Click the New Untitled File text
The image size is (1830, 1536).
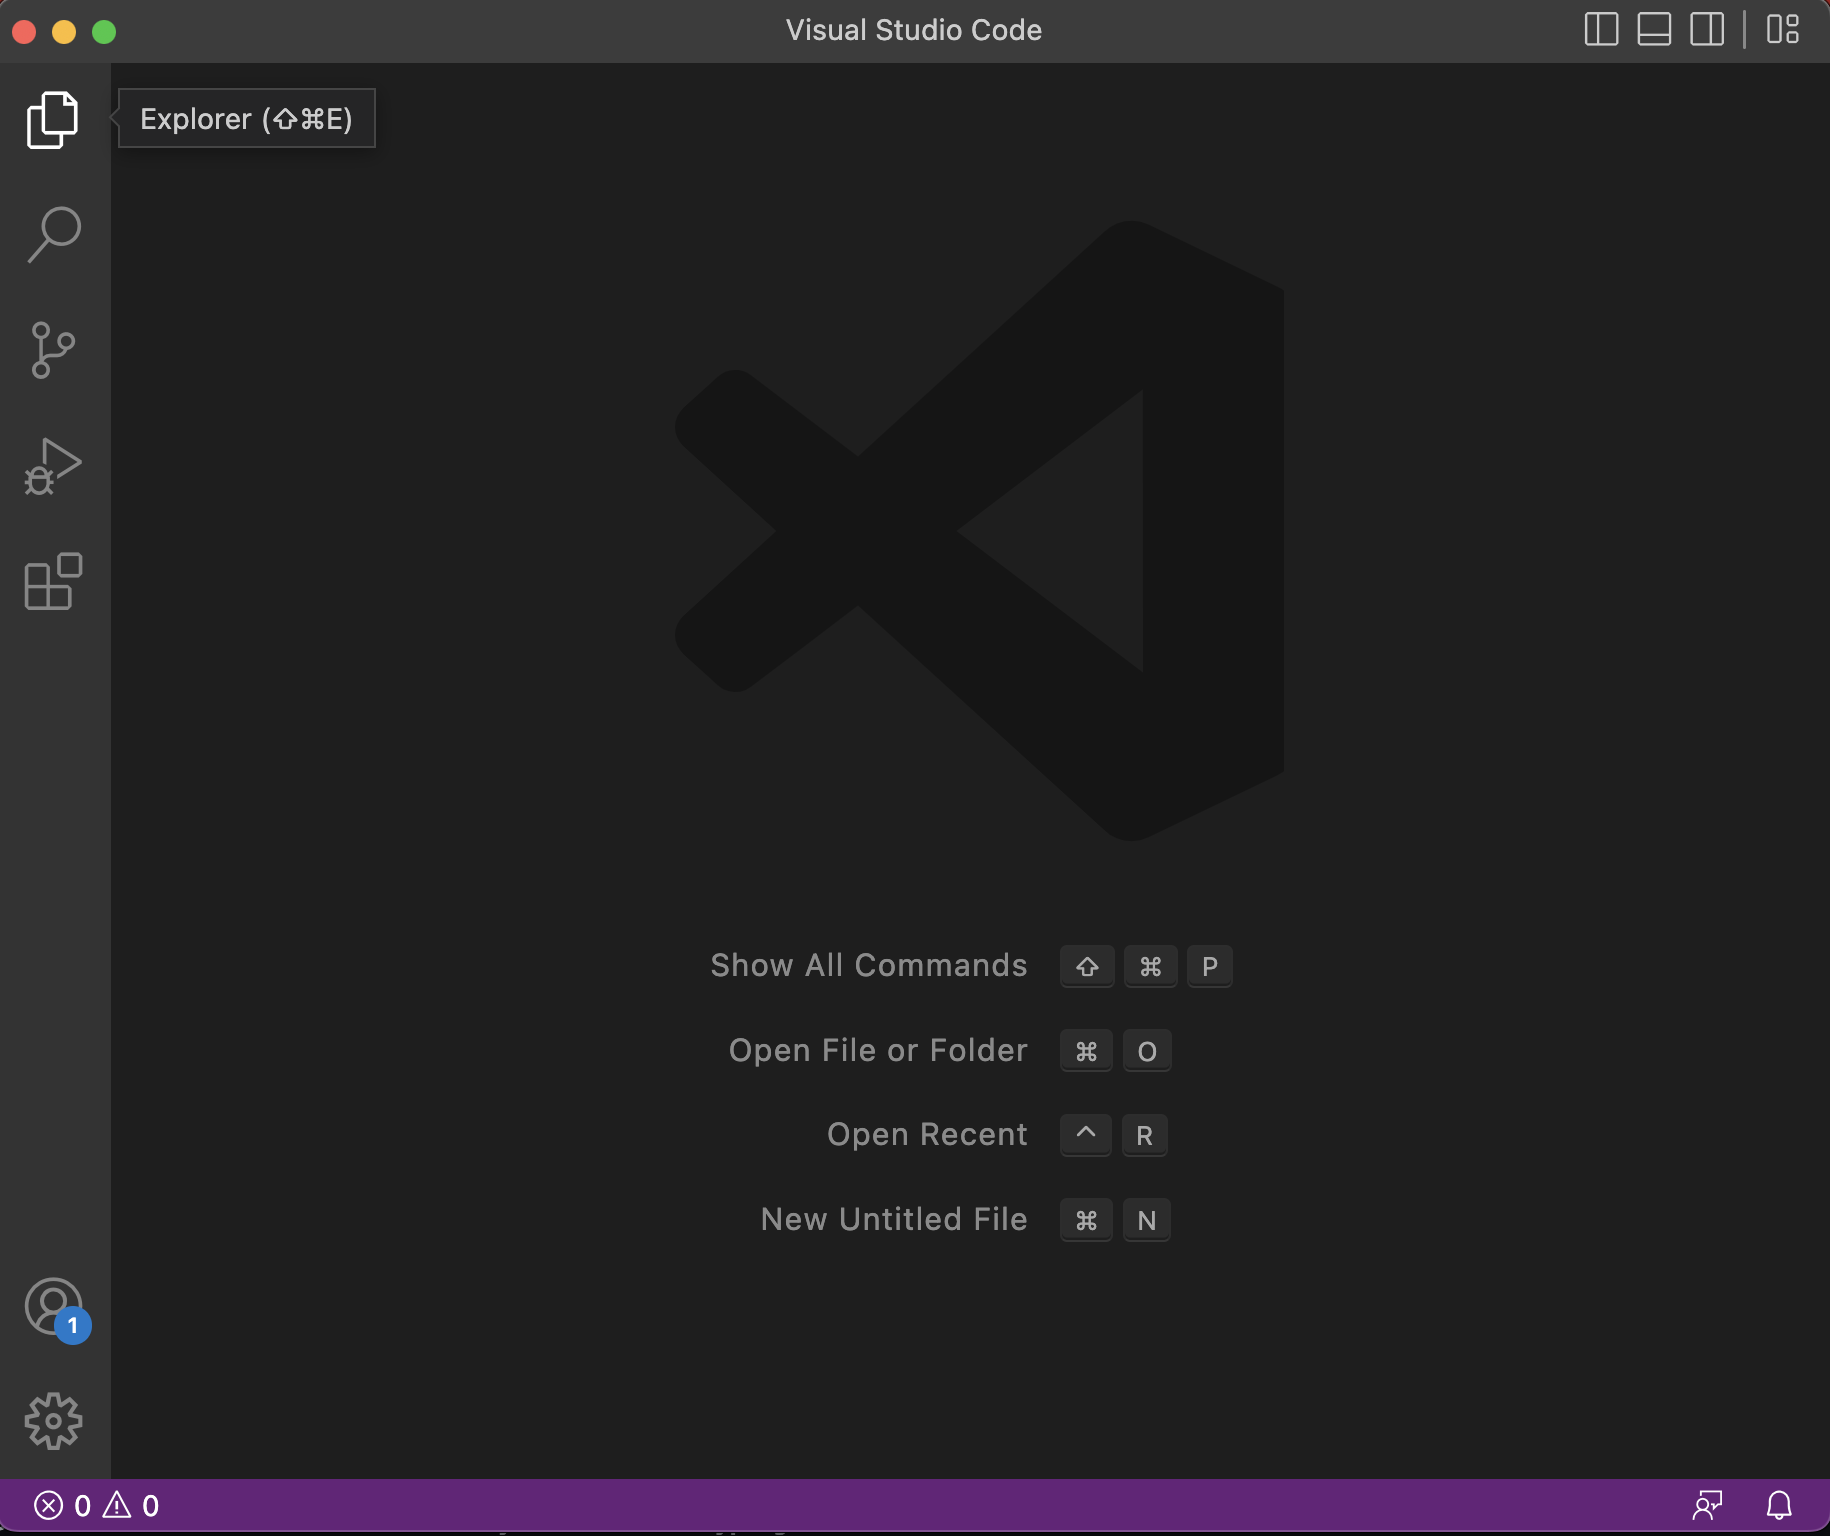894,1220
